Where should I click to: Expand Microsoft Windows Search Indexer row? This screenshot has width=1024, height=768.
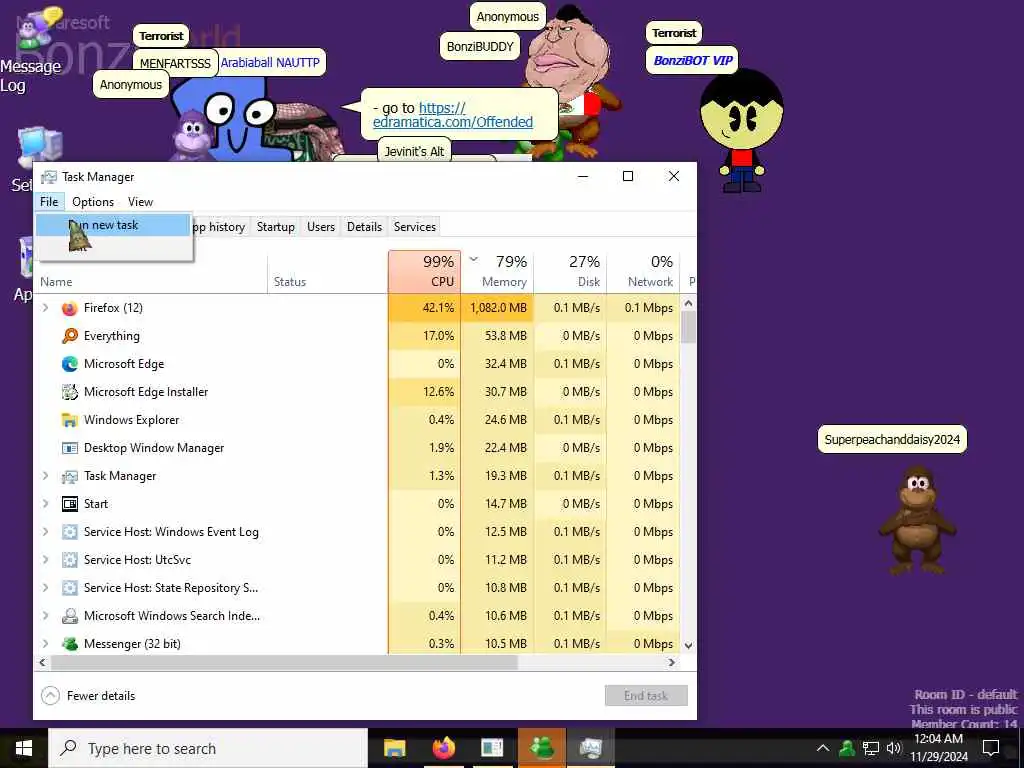(45, 616)
